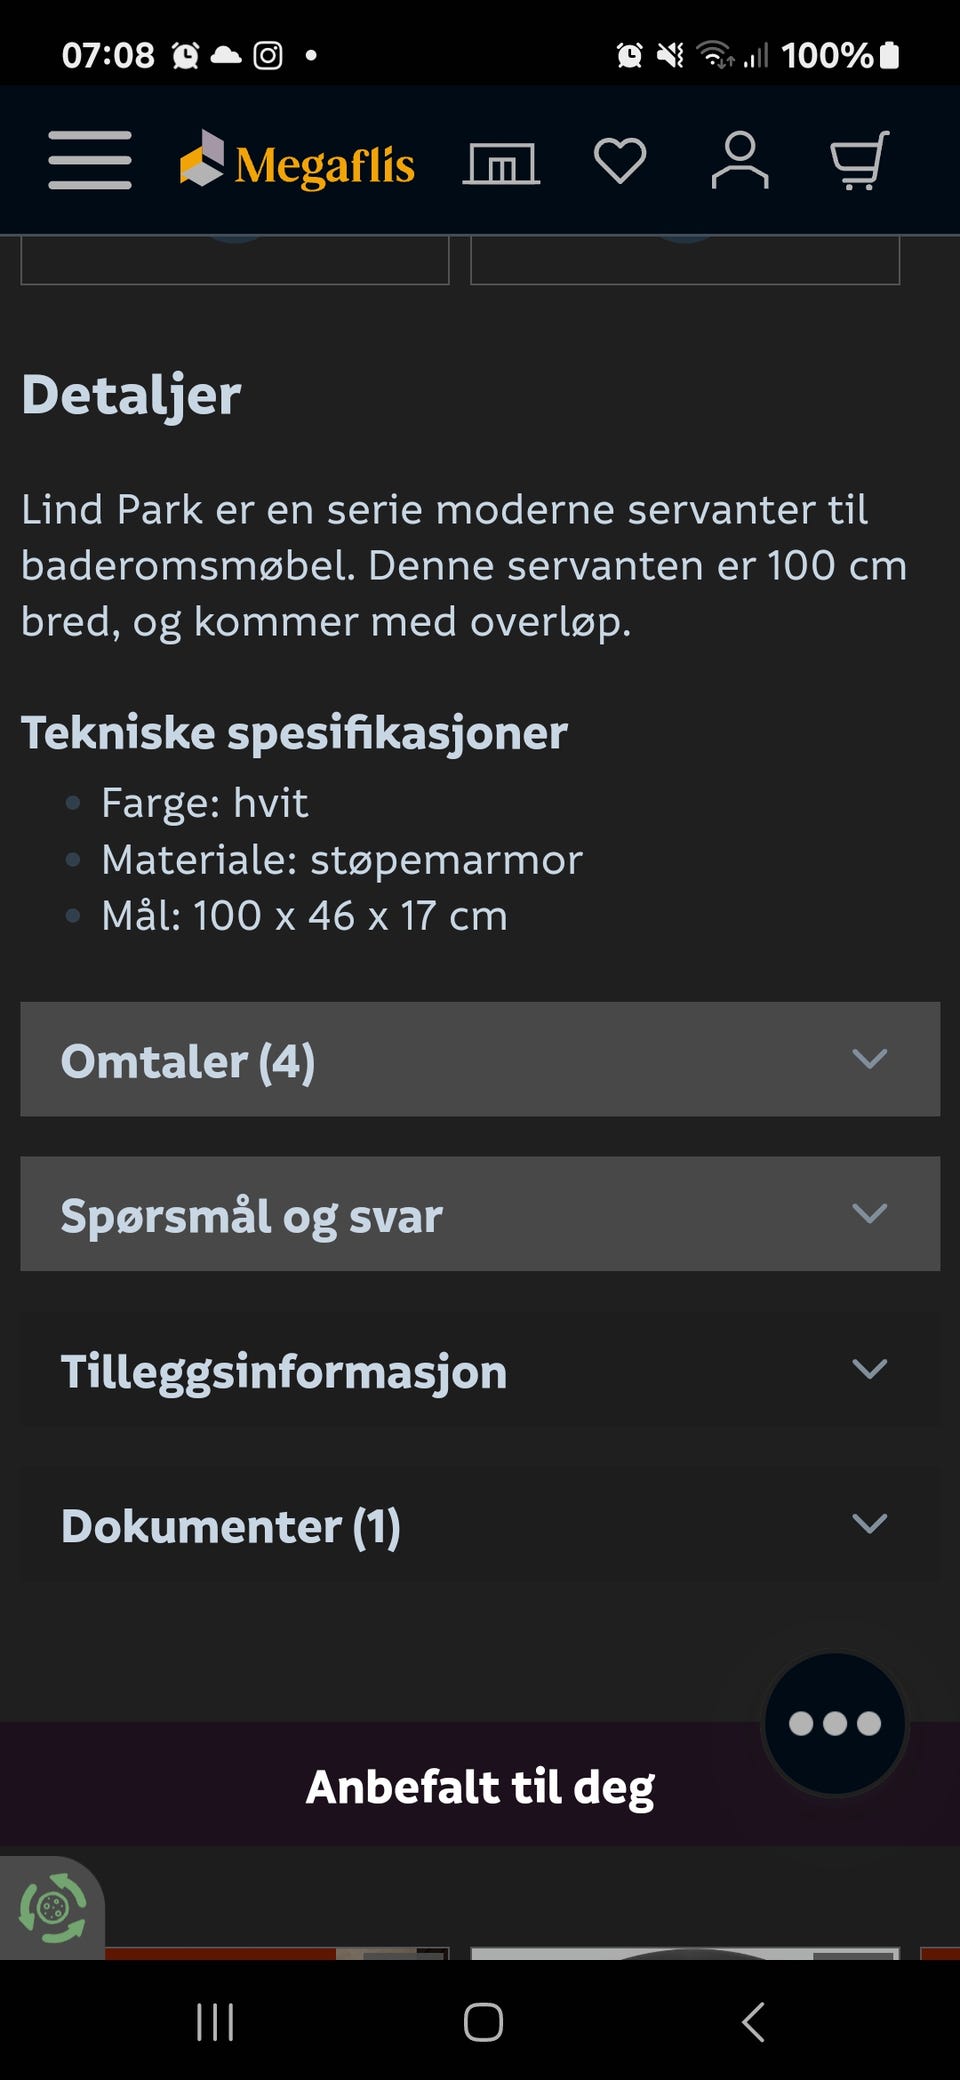
Task: Open the store locator icon
Action: [501, 162]
